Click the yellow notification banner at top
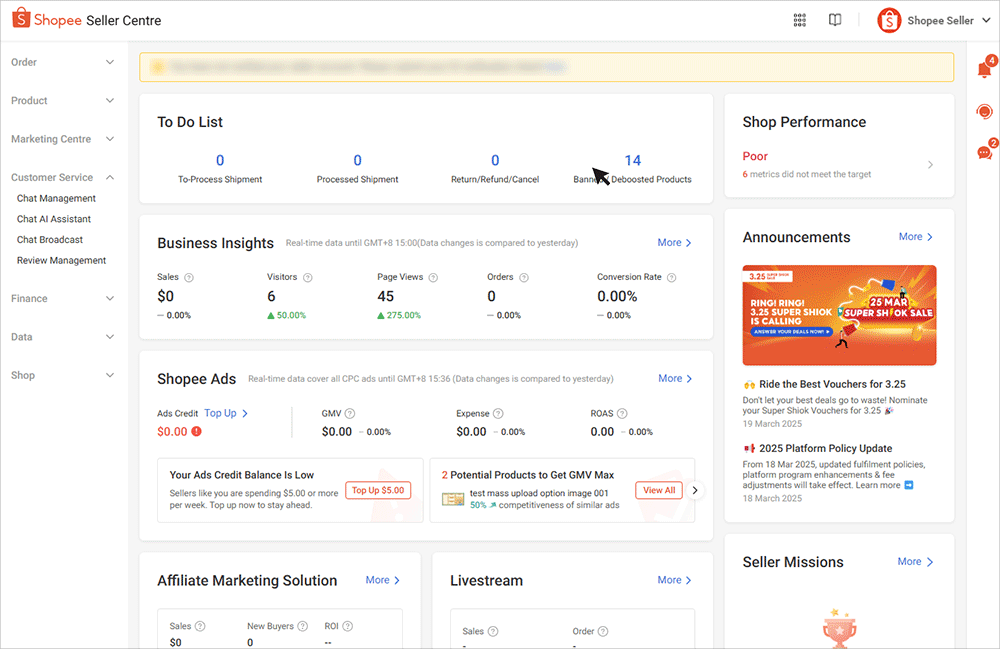 point(547,67)
